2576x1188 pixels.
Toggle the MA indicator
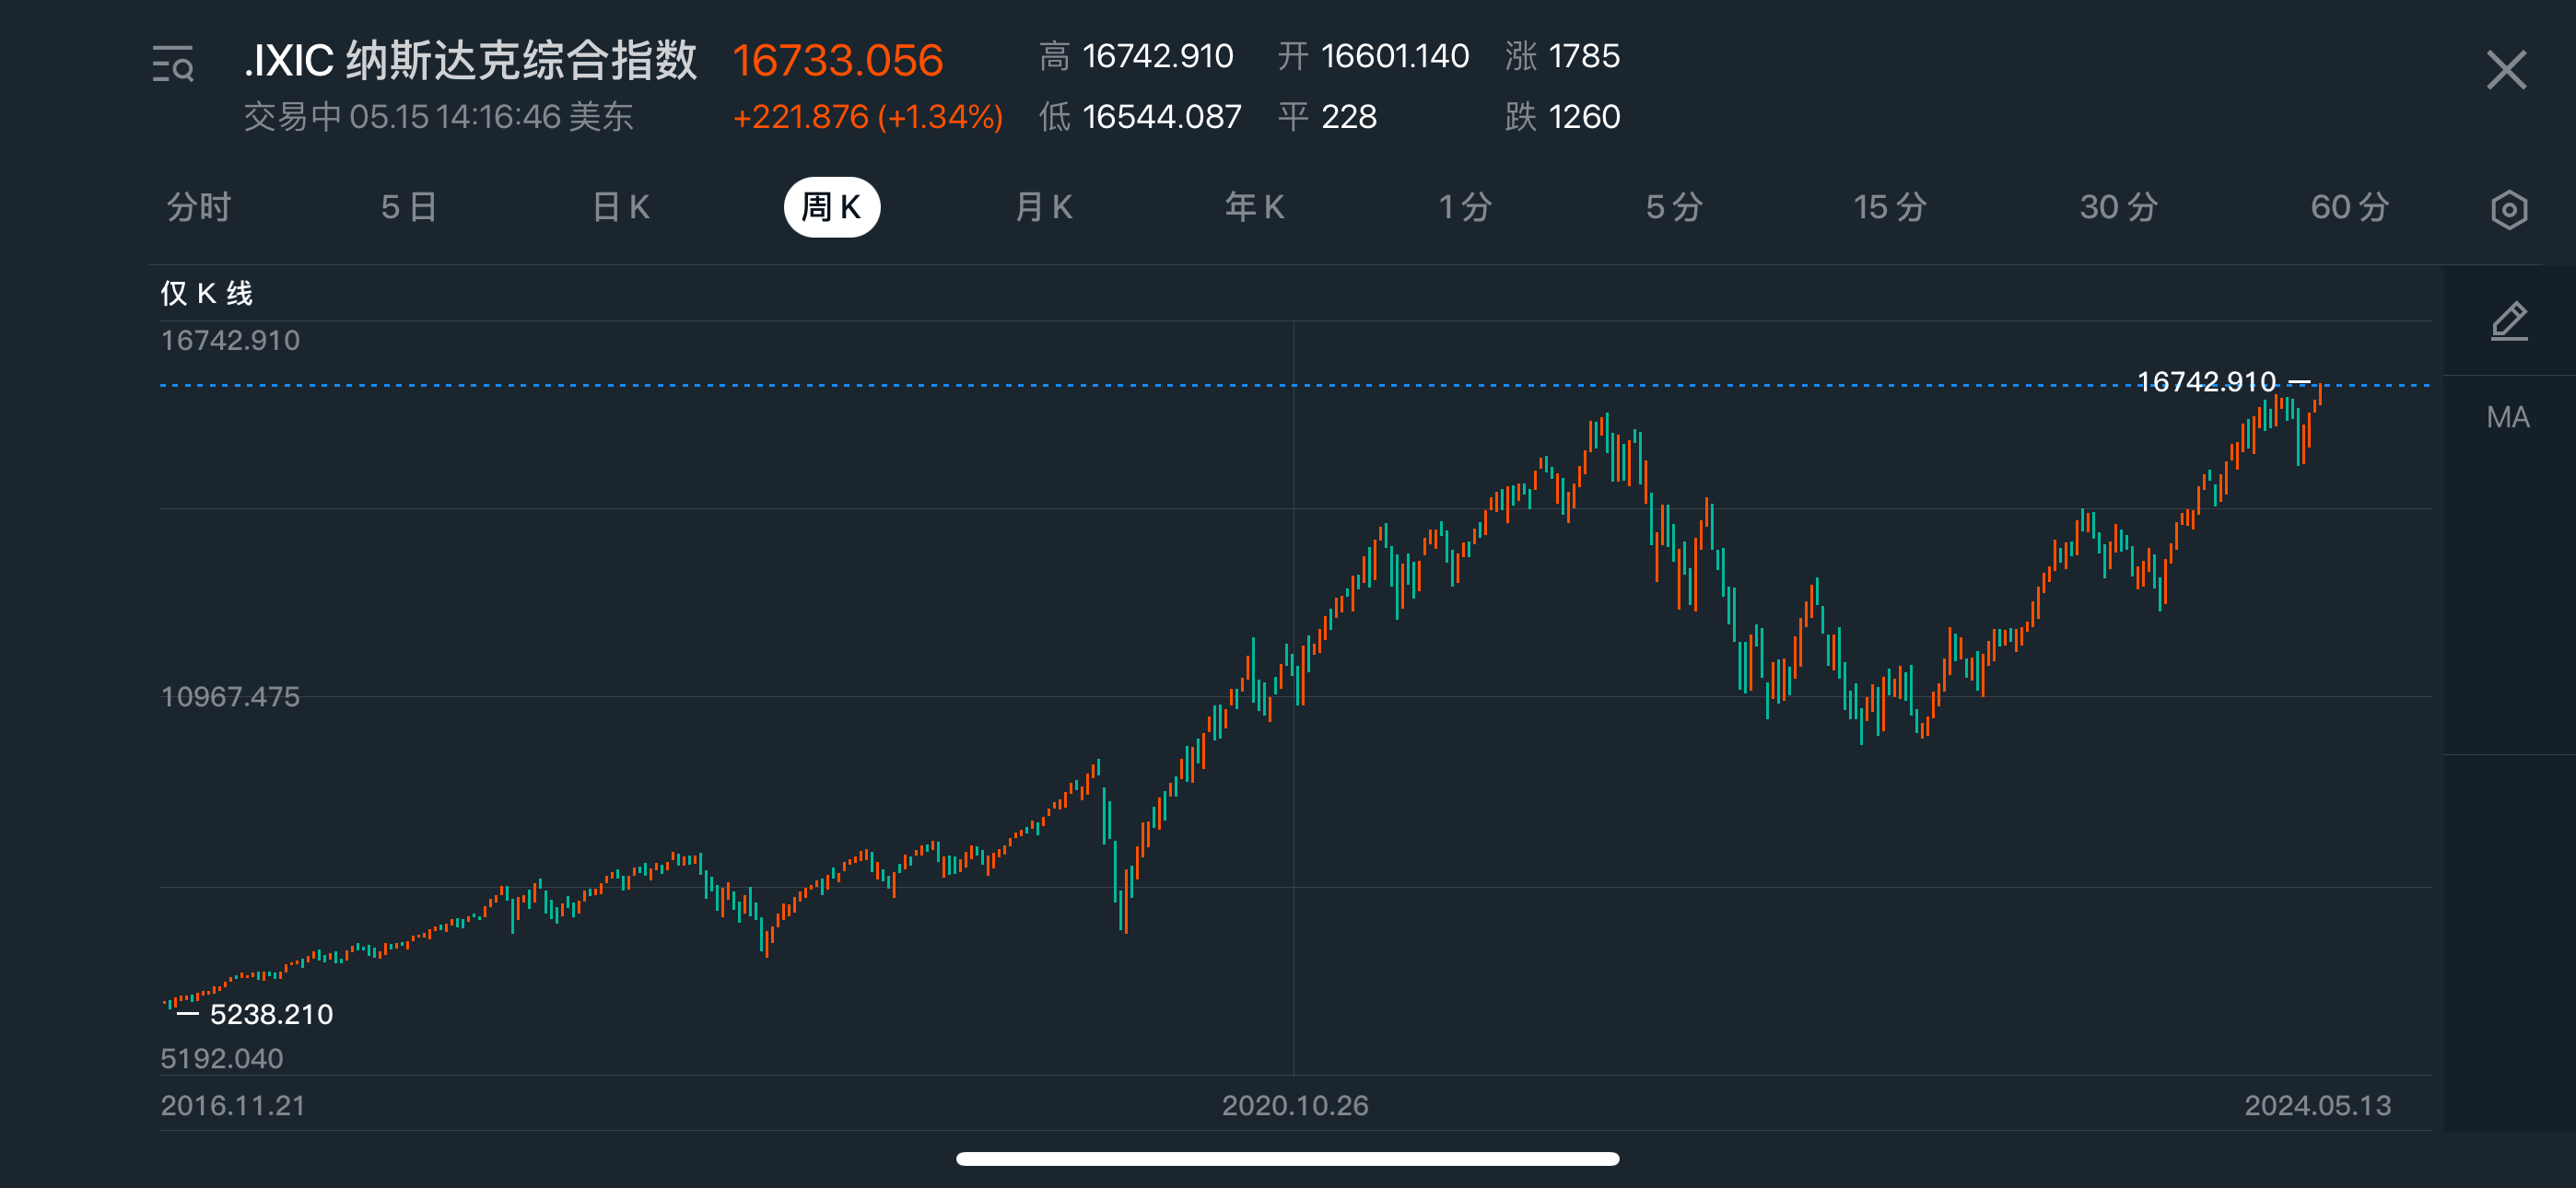tap(2508, 417)
